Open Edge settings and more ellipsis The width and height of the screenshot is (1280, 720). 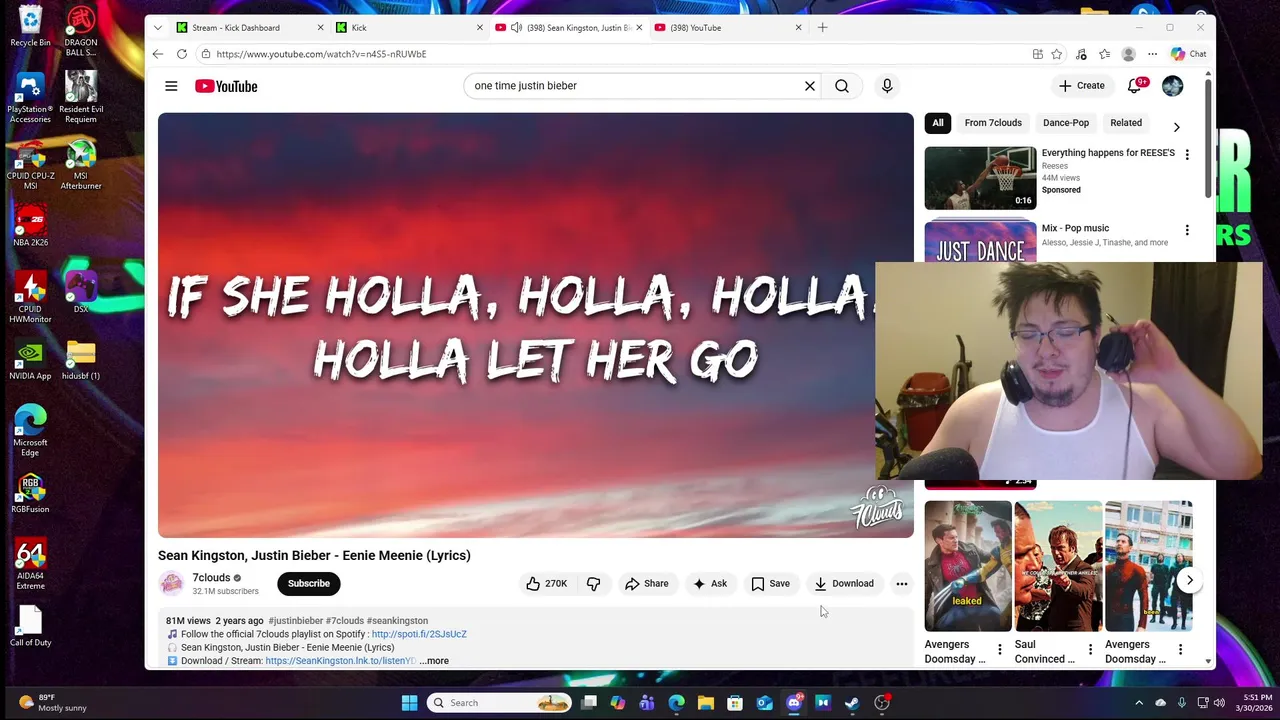coord(1152,54)
